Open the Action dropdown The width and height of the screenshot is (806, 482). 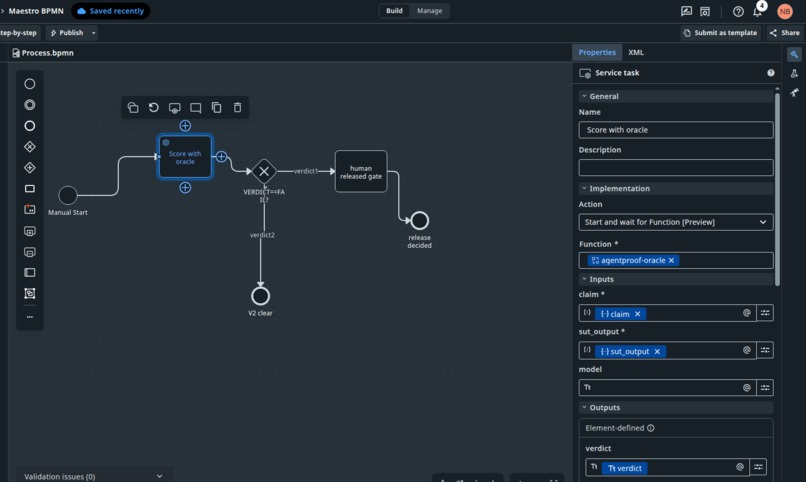675,222
